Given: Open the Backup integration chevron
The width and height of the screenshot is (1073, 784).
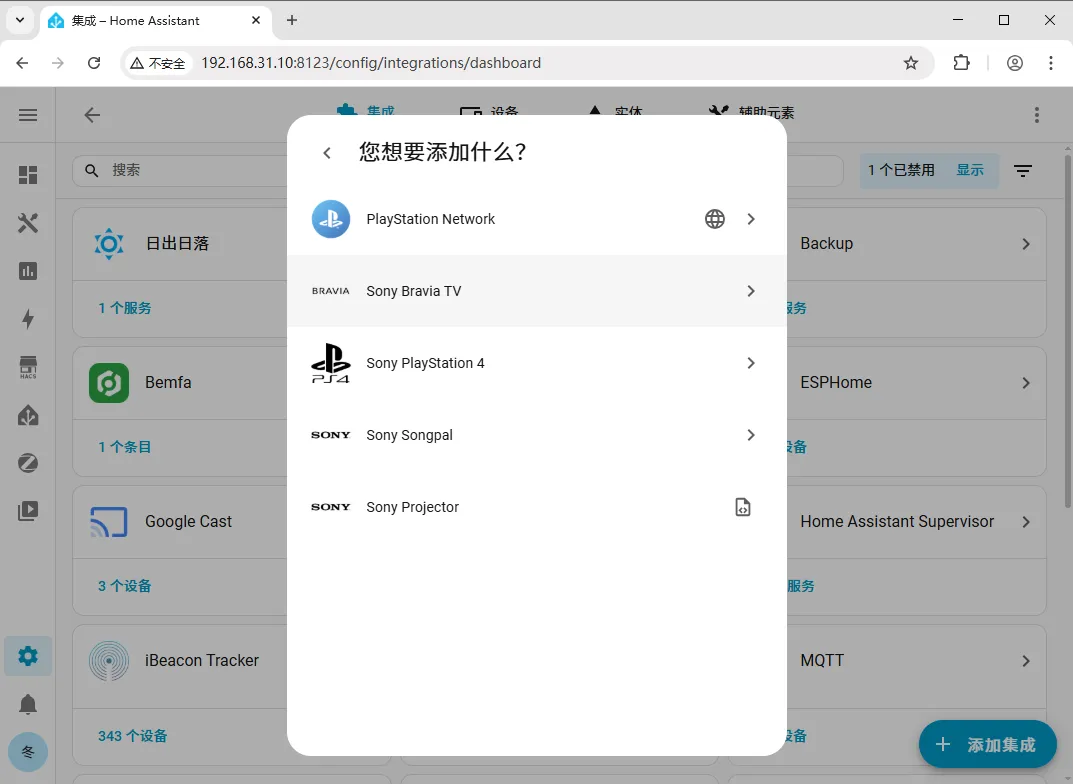Looking at the screenshot, I should (x=1026, y=244).
